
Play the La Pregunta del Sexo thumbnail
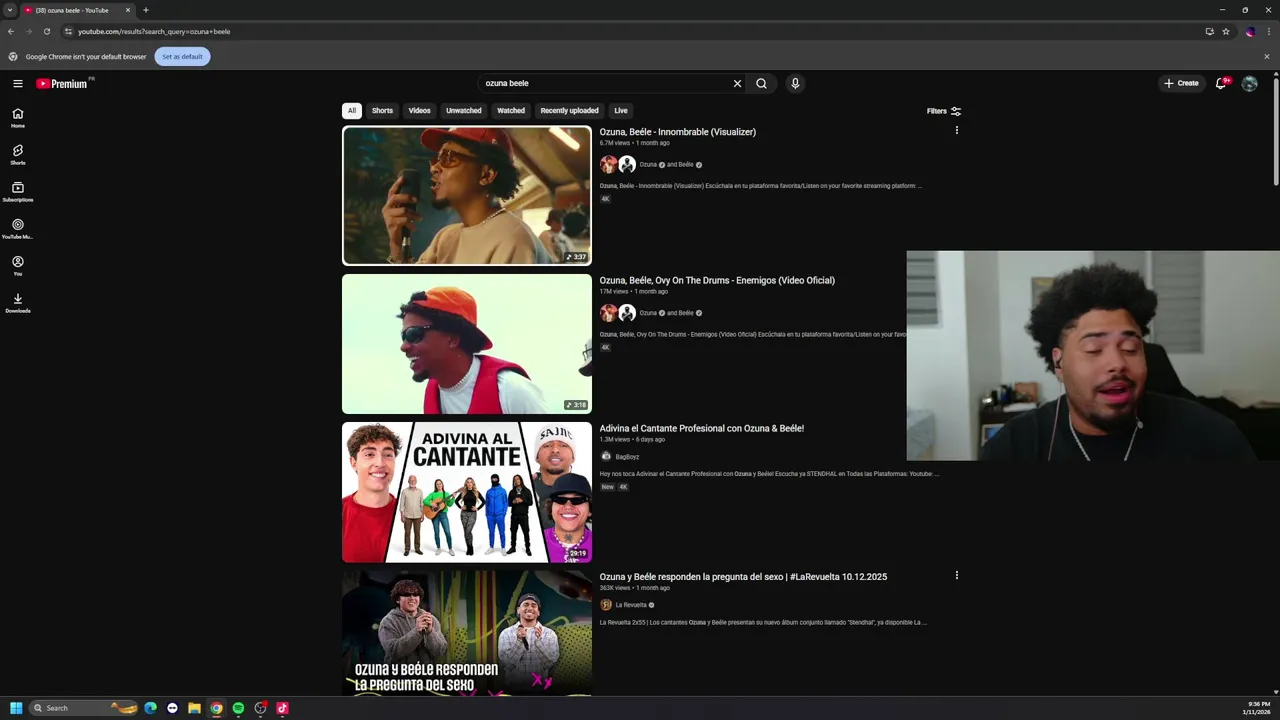pyautogui.click(x=467, y=633)
